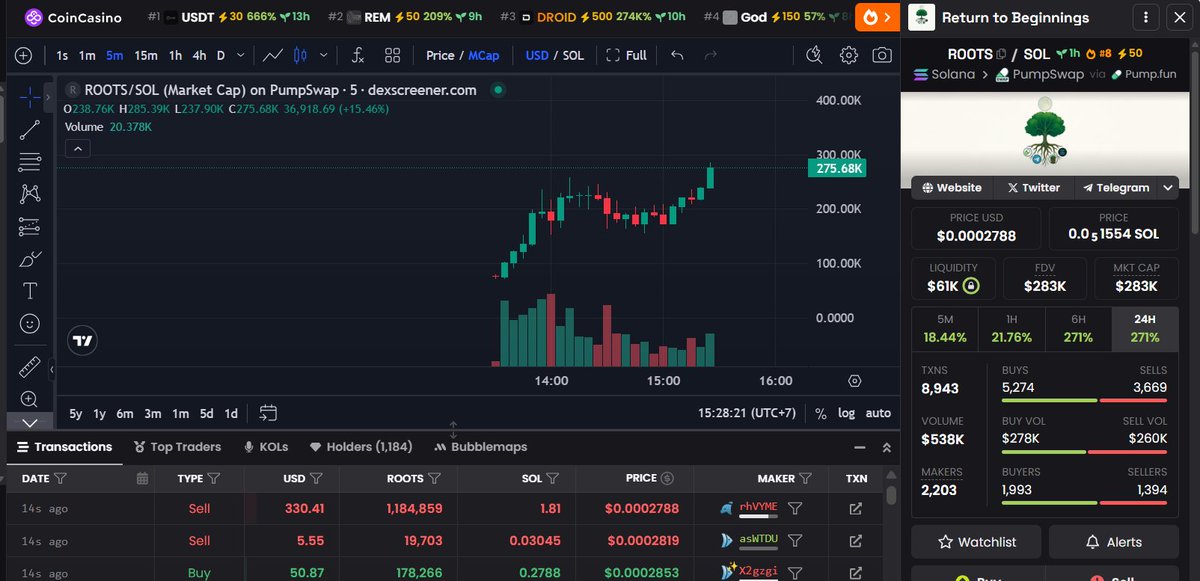The image size is (1200, 581).
Task: Expand the transactions panel with the up chevron
Action: pos(885,448)
